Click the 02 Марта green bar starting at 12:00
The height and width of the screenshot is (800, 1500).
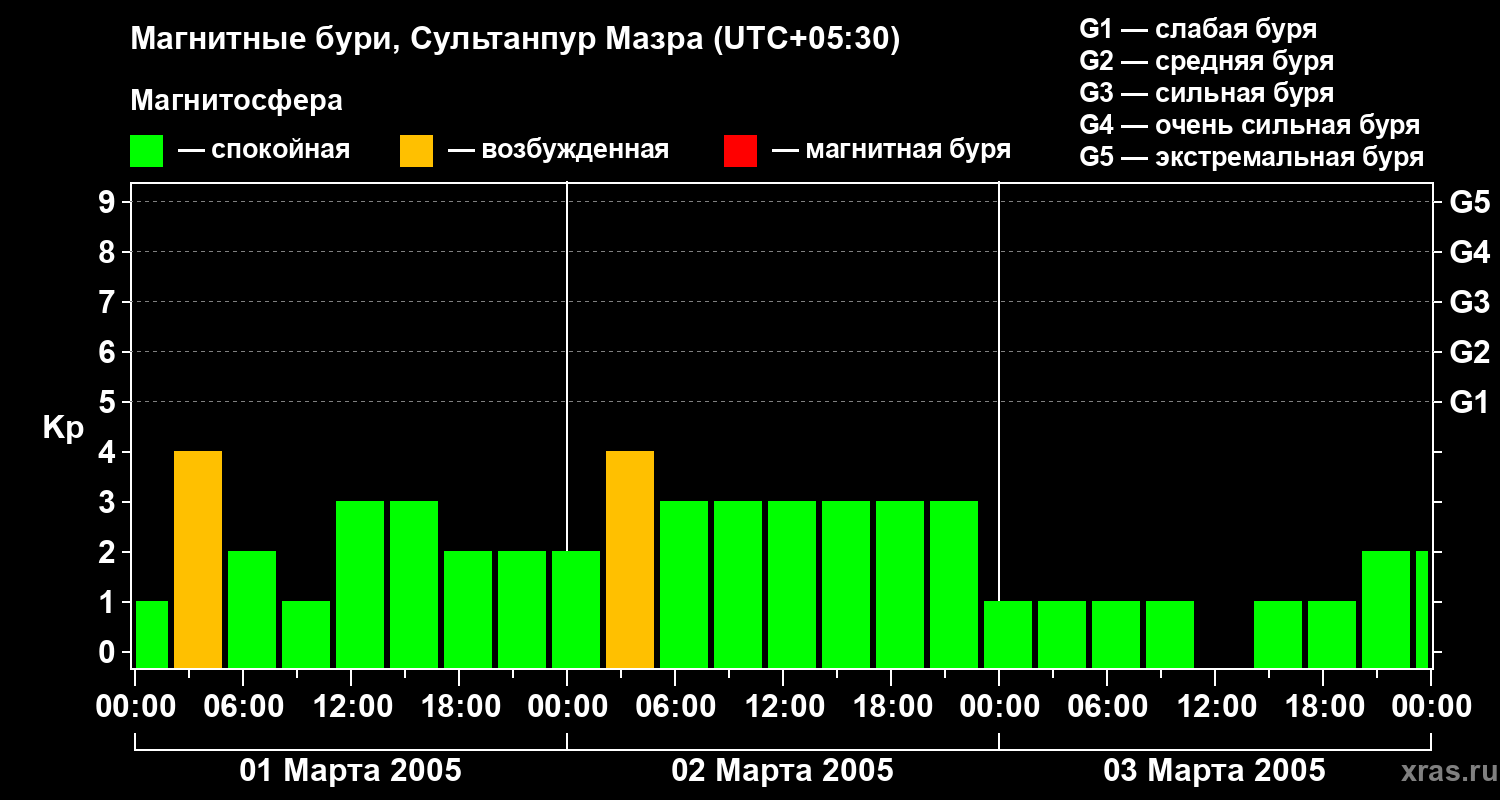point(792,585)
